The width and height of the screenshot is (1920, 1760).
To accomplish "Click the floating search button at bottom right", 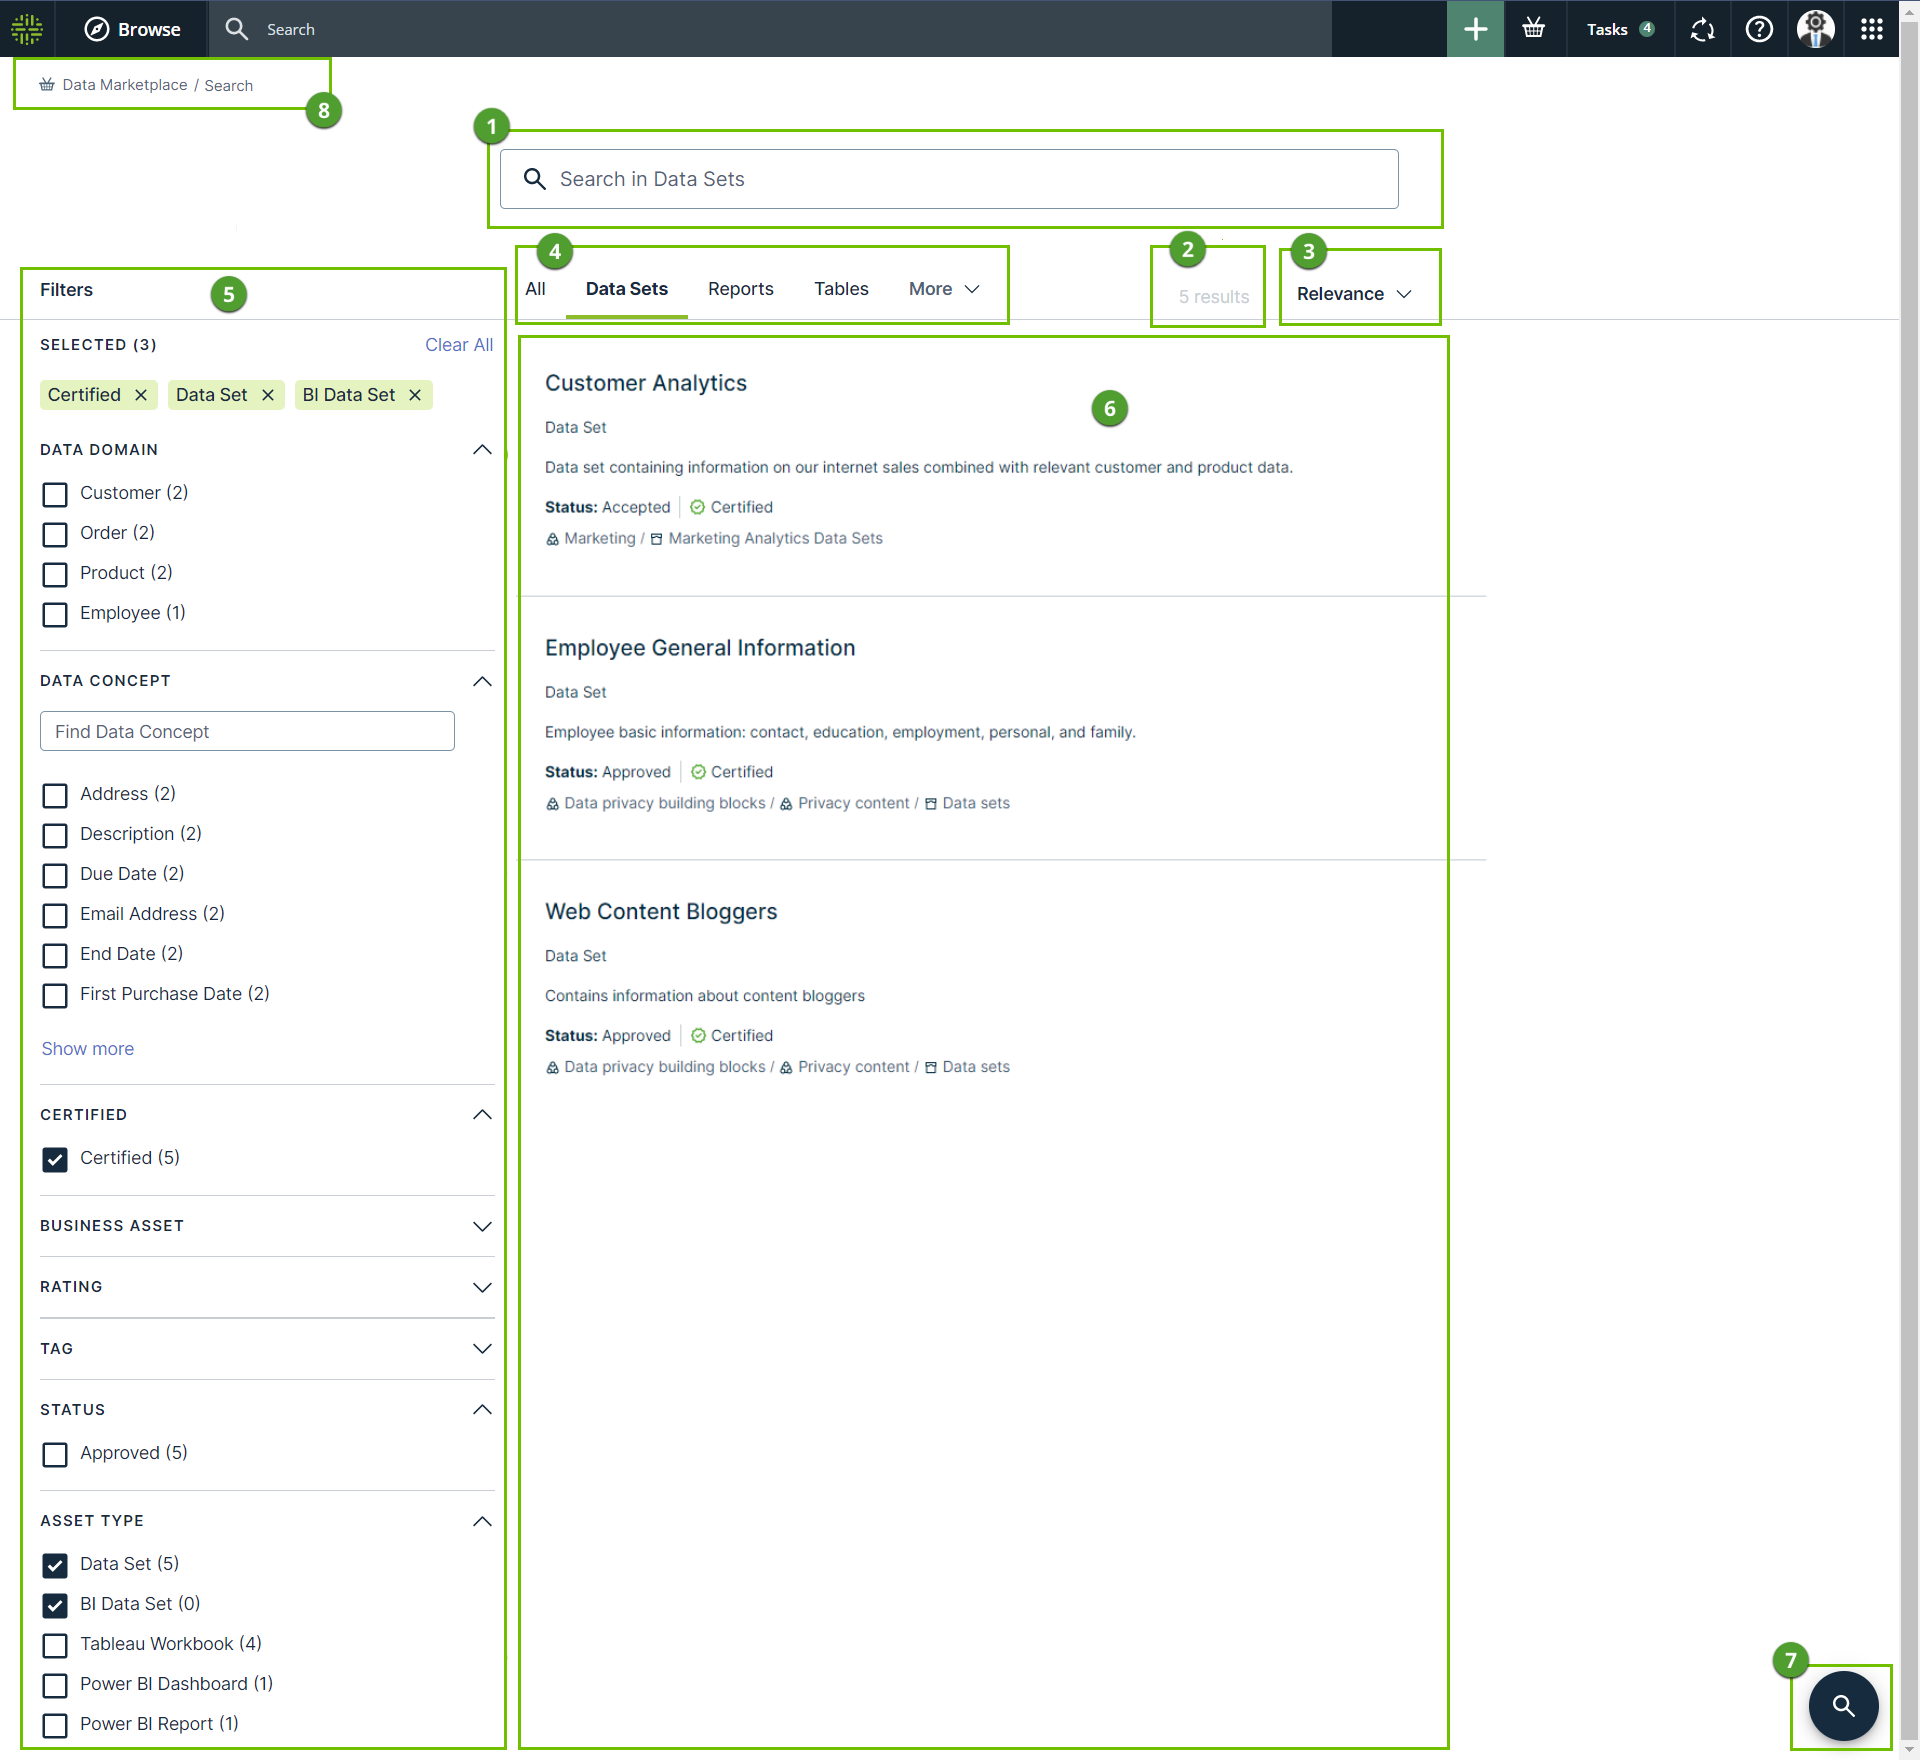I will 1843,1706.
